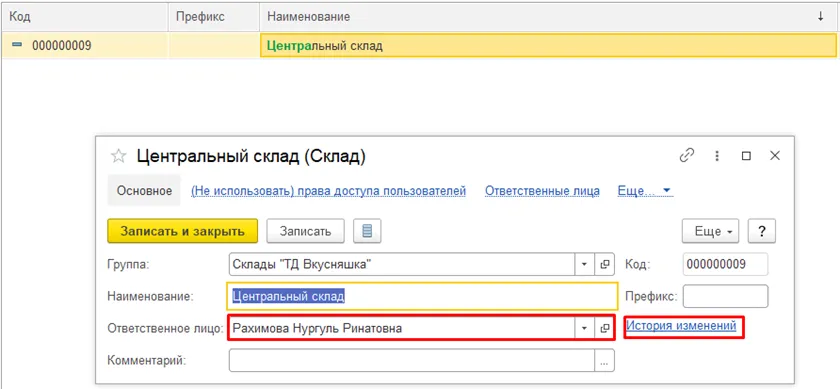The height and width of the screenshot is (389, 840).
Task: Click the Код column header in list
Action: pos(85,17)
